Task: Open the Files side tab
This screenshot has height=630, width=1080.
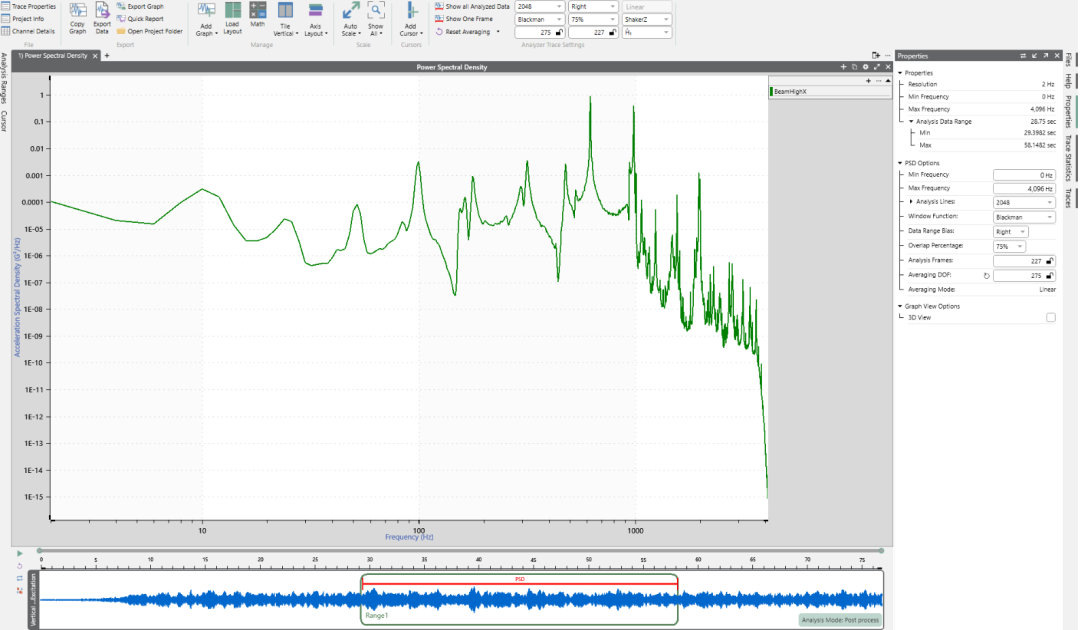Action: 1068,60
